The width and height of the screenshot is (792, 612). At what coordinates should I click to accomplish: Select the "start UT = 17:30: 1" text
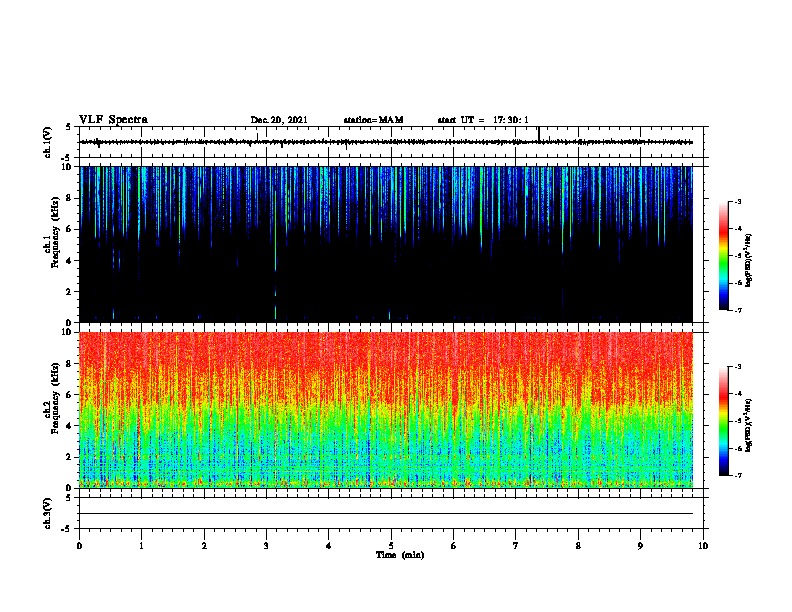[483, 120]
